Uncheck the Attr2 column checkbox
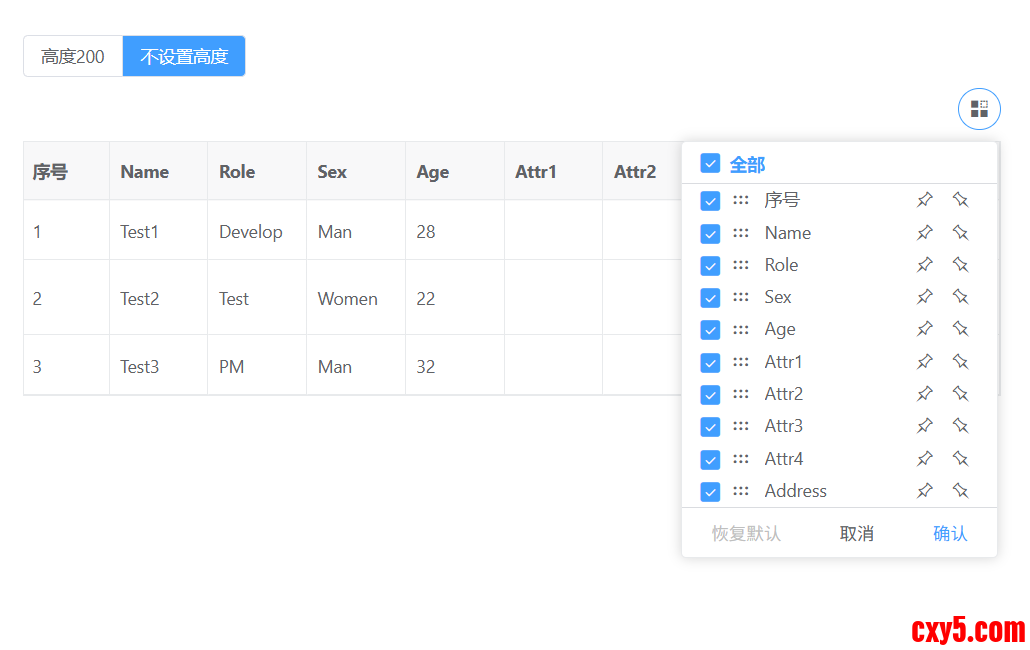This screenshot has width=1030, height=650. (710, 394)
